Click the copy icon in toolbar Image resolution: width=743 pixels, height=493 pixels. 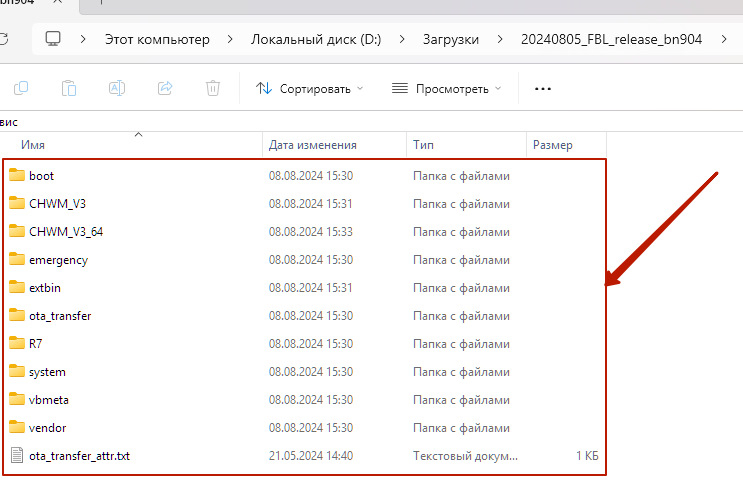click(x=21, y=88)
